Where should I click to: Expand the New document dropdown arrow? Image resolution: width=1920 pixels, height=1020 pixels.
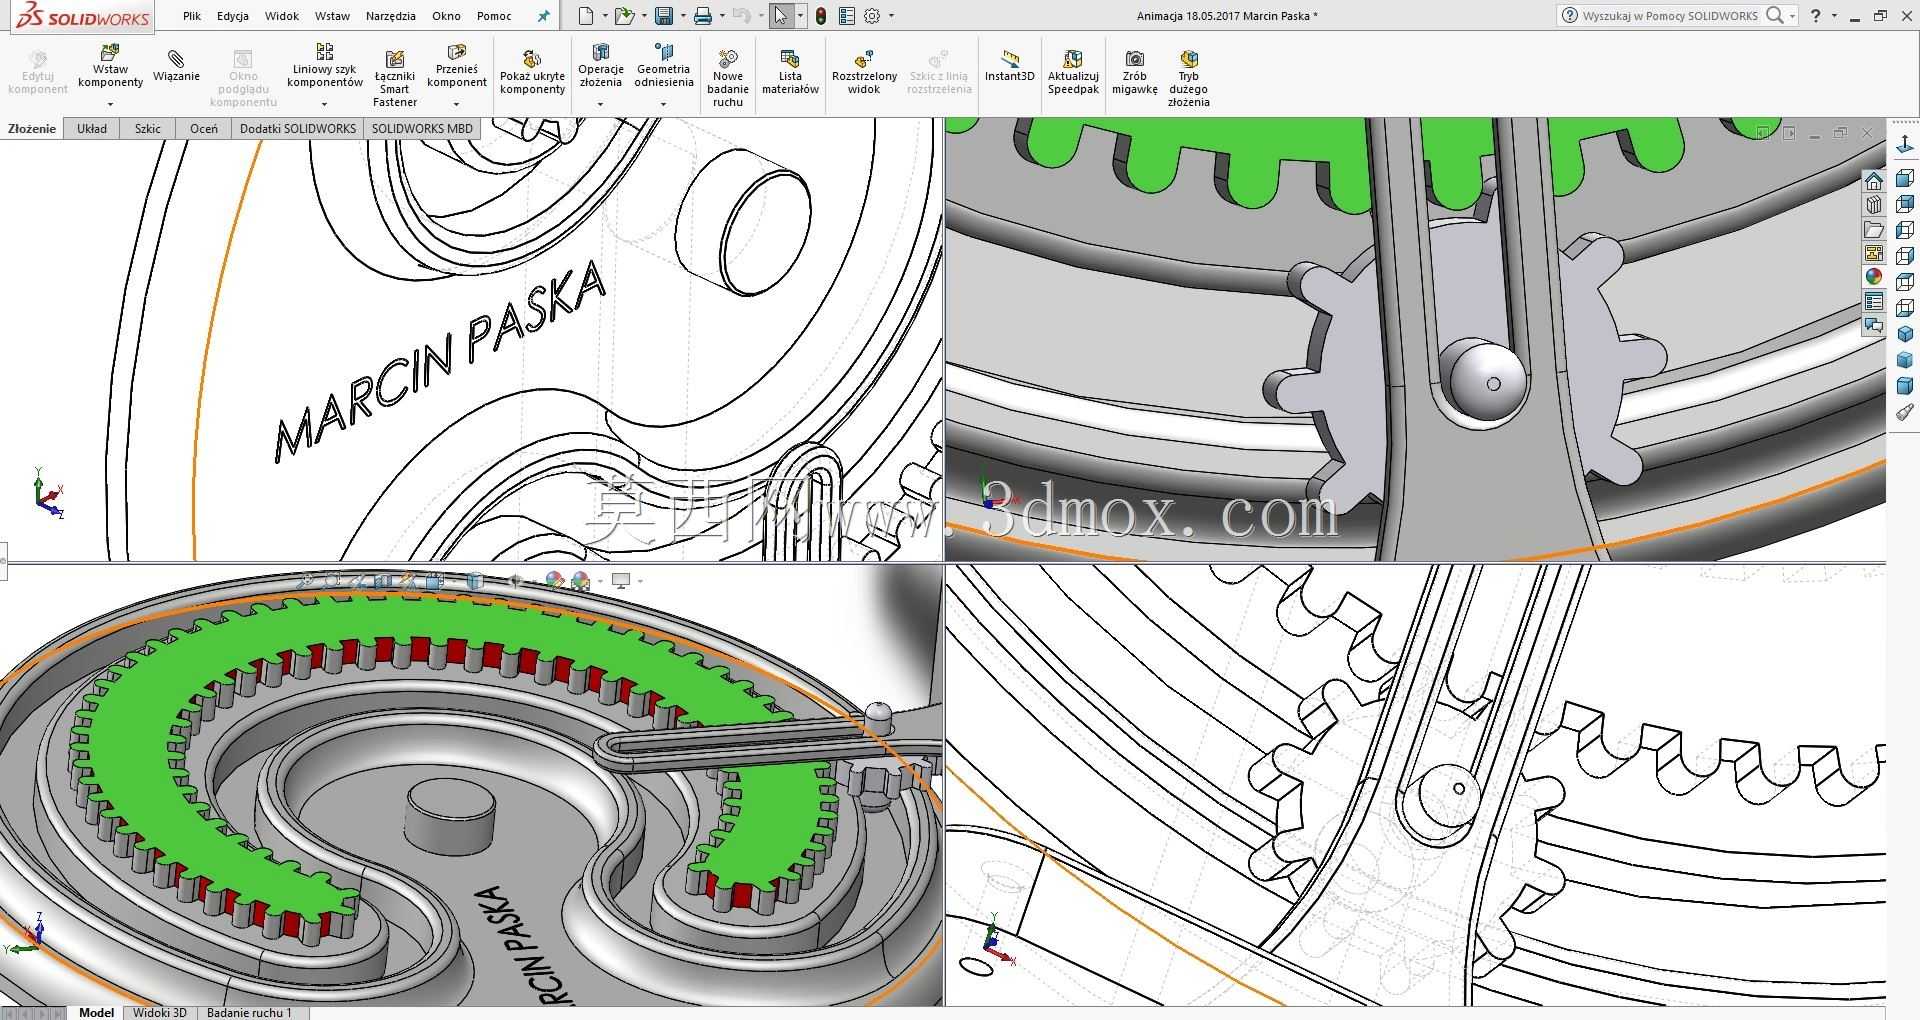pos(603,16)
